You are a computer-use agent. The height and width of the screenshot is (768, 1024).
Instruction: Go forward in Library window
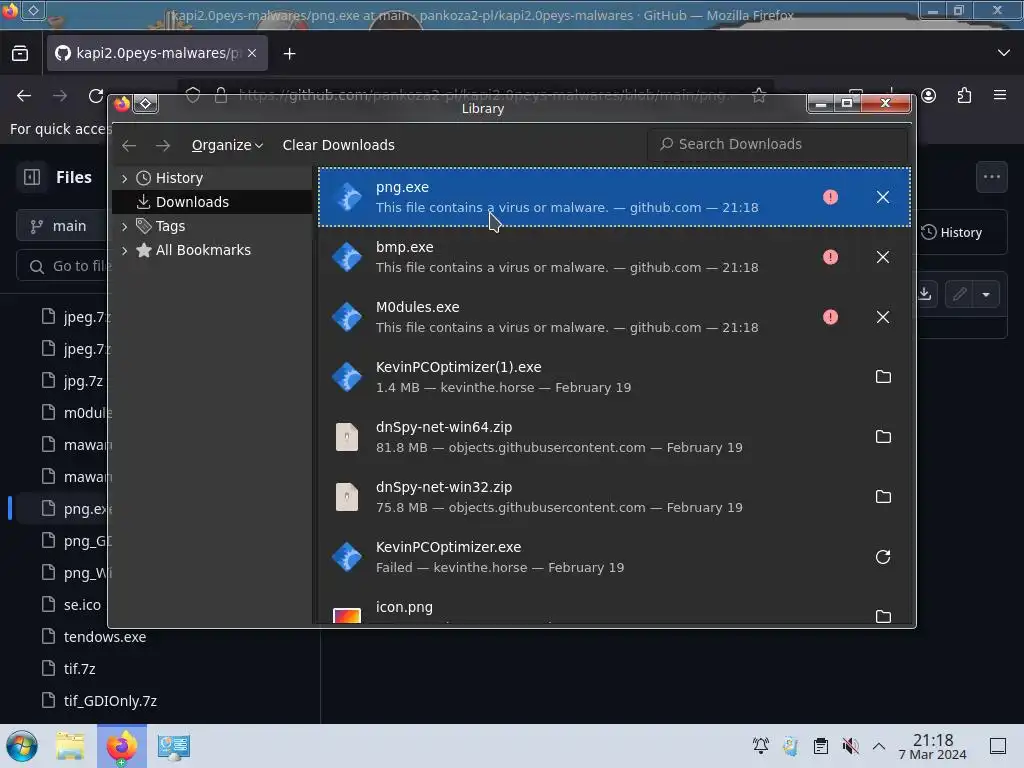163,146
